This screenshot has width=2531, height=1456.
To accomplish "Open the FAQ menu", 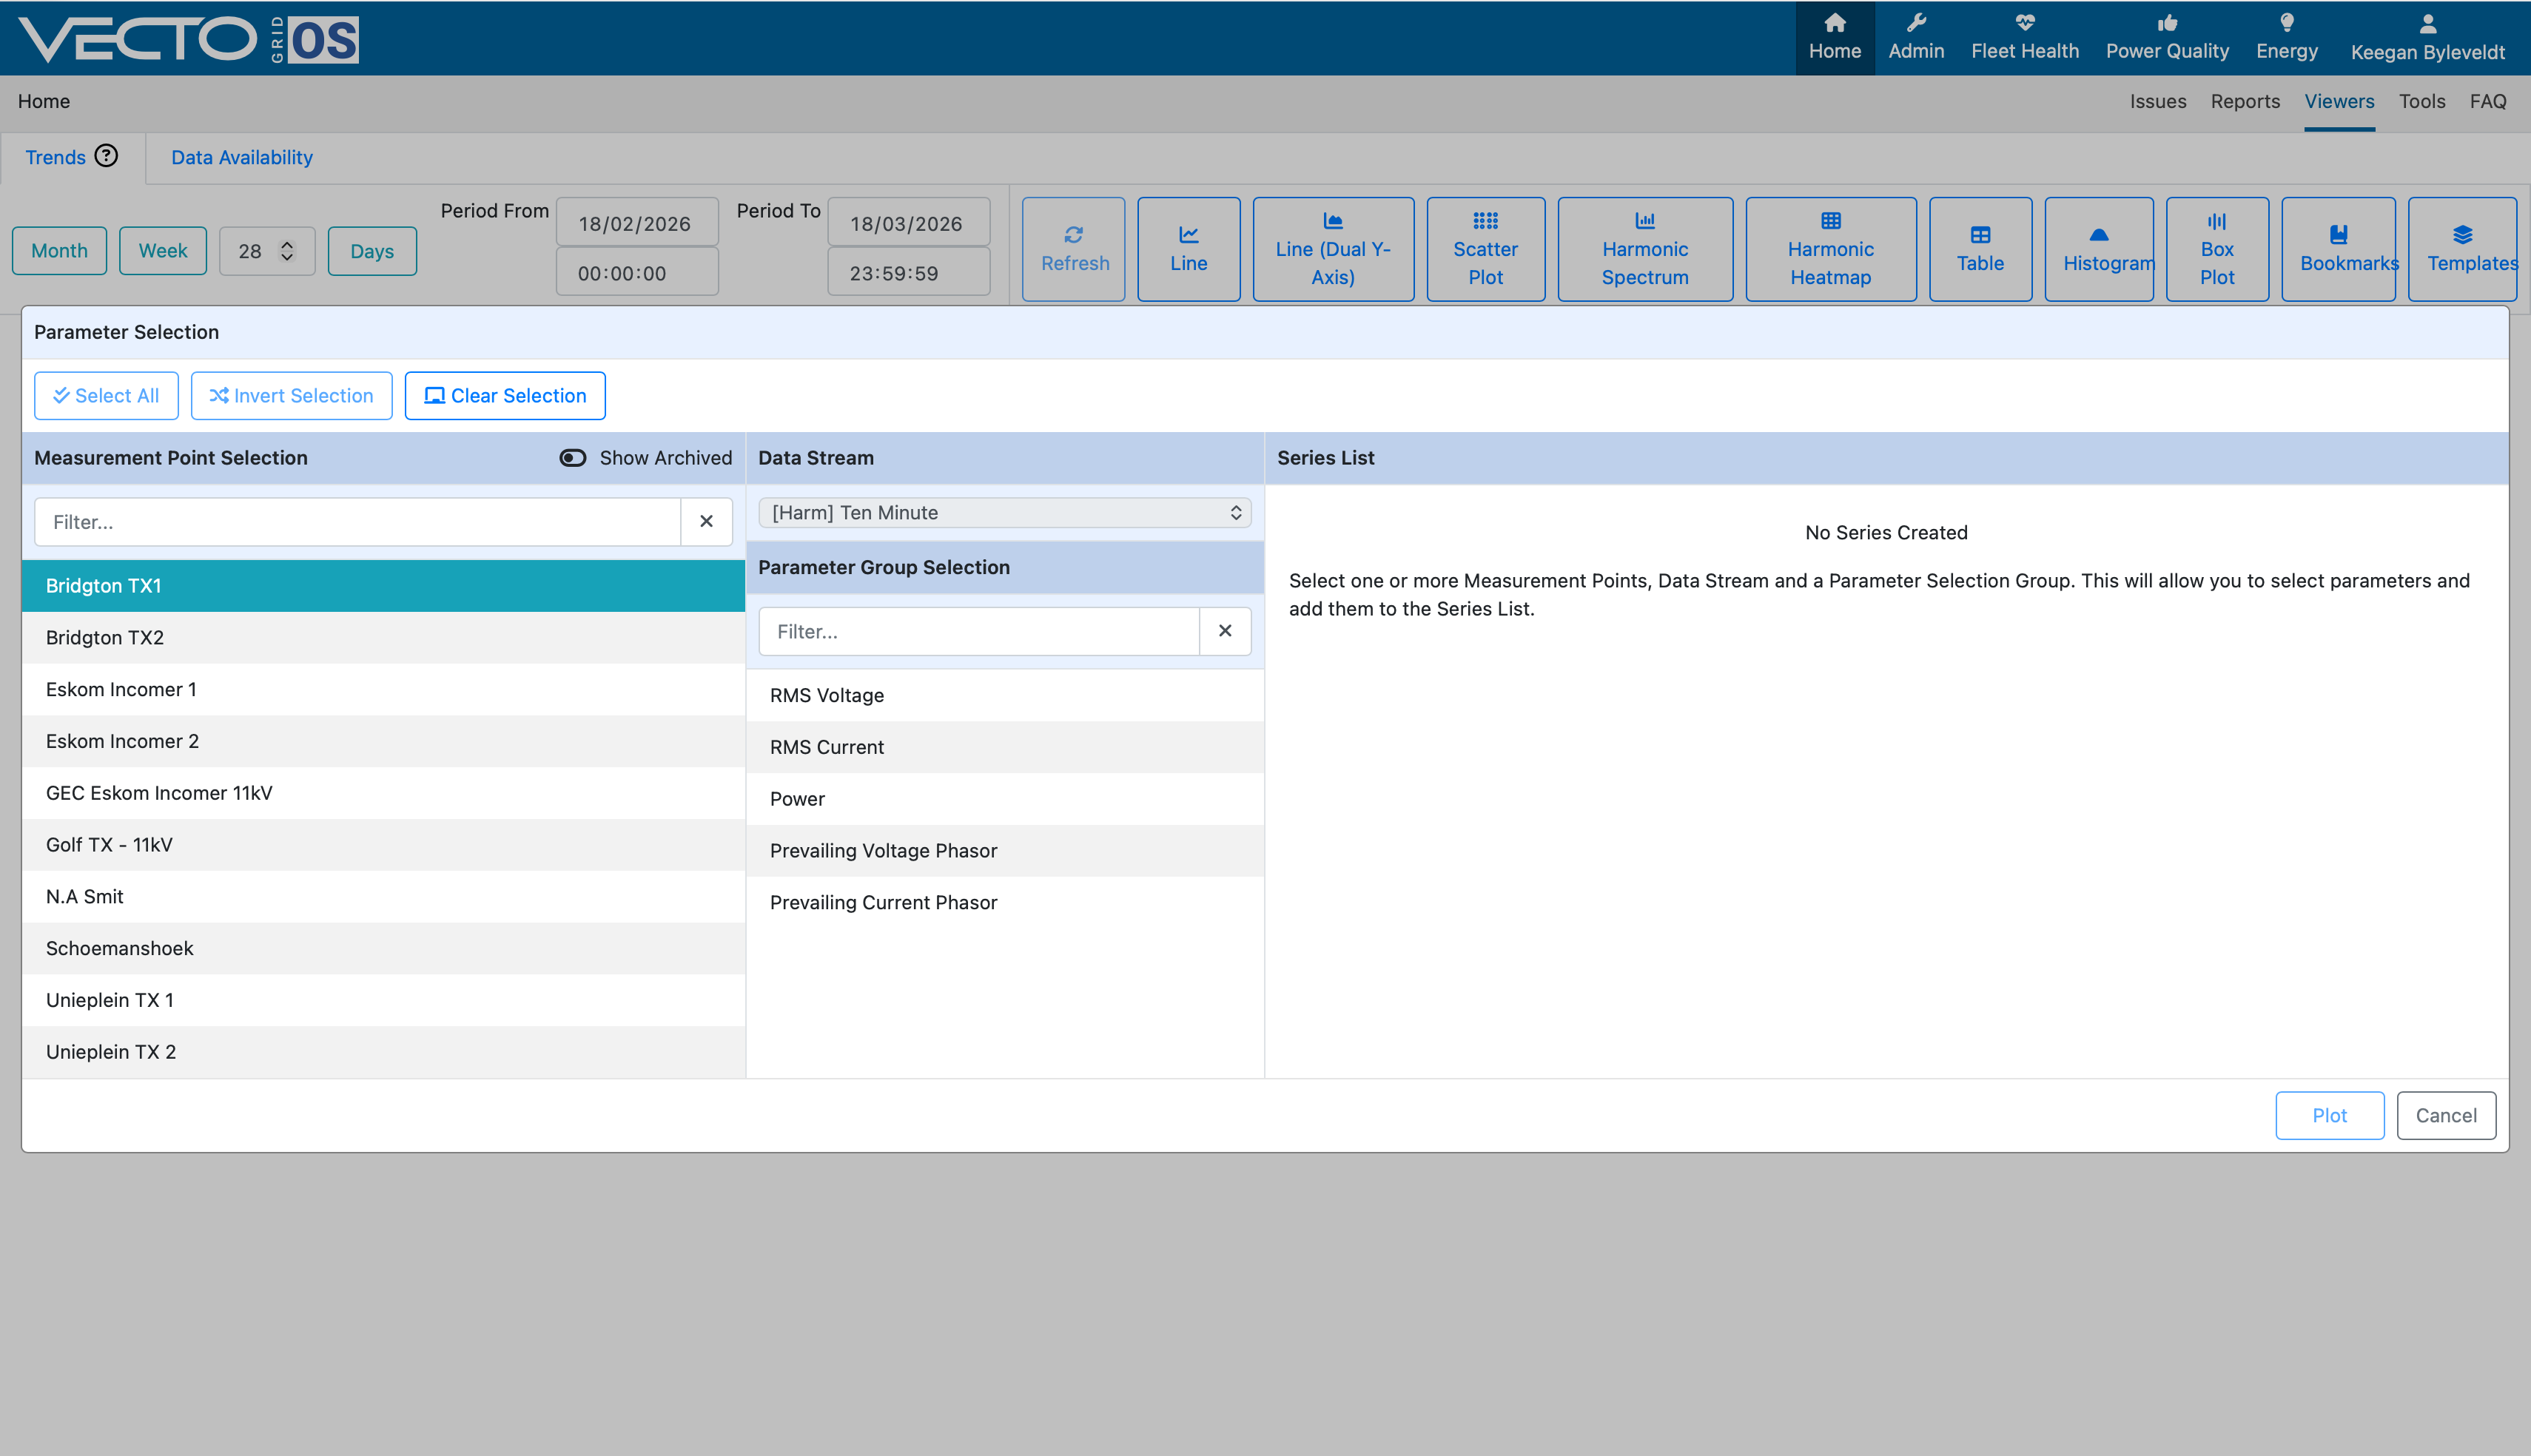I will pyautogui.click(x=2487, y=101).
